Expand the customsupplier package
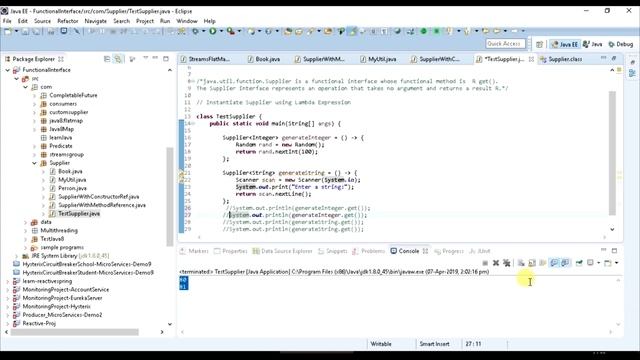 (x=34, y=112)
